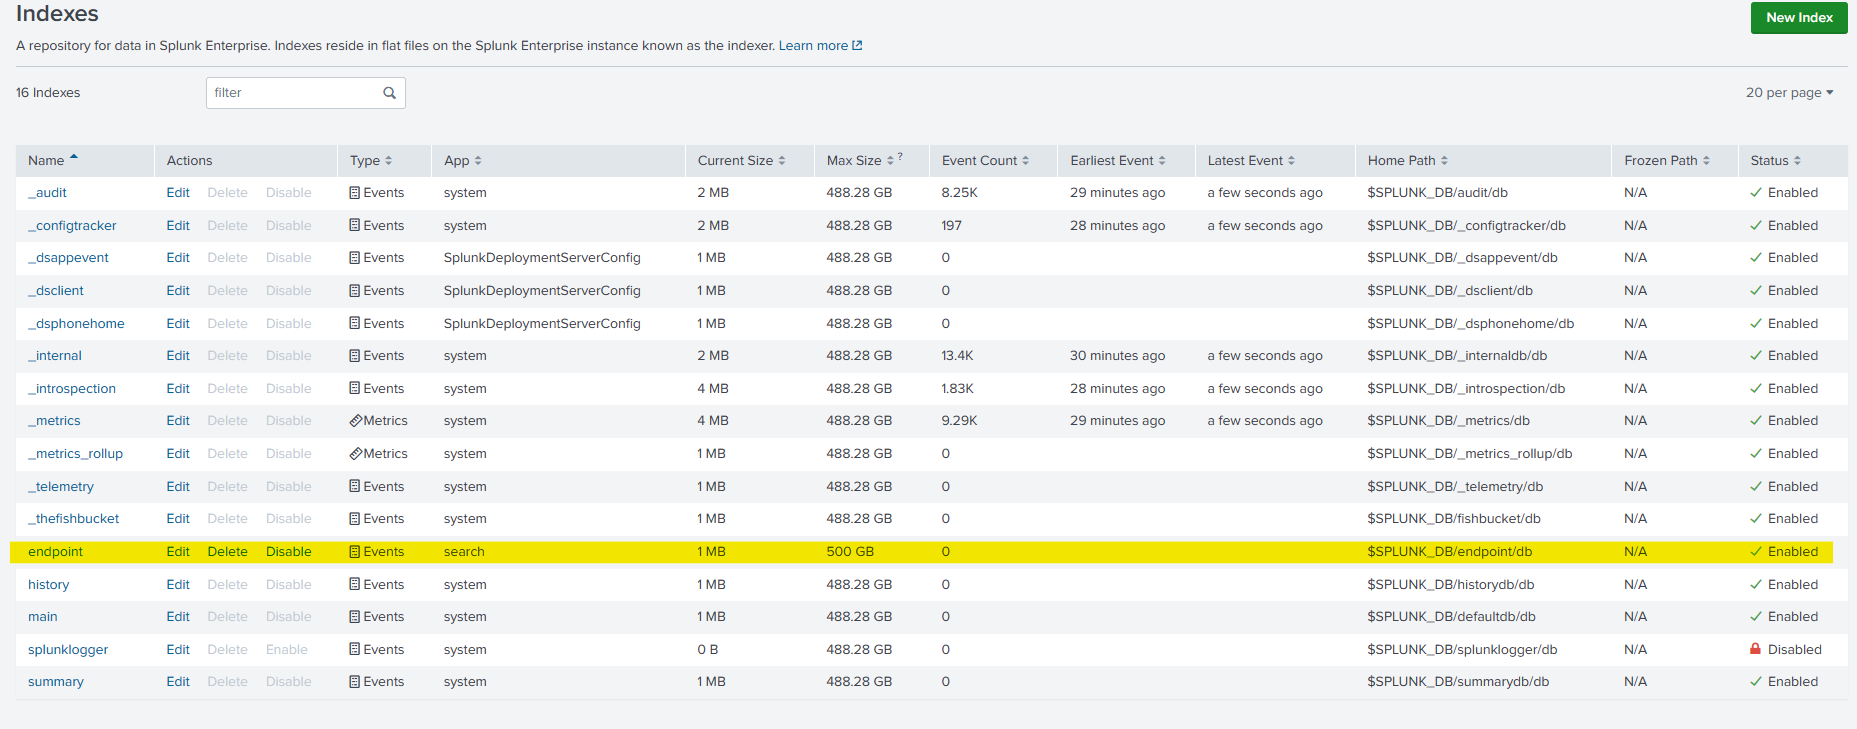Open the _configtracker index link
Viewport: 1857px width, 729px height.
tap(72, 226)
